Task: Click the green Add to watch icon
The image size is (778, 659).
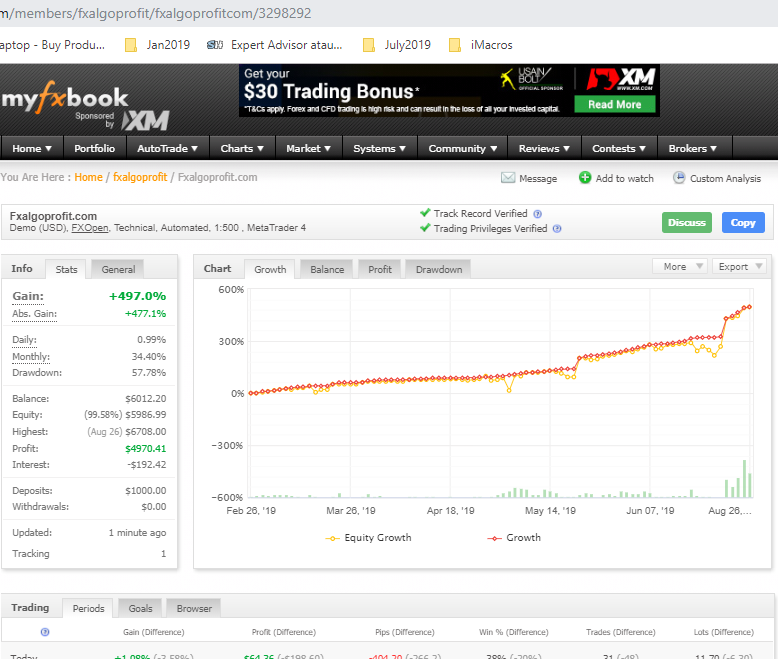Action: [585, 178]
